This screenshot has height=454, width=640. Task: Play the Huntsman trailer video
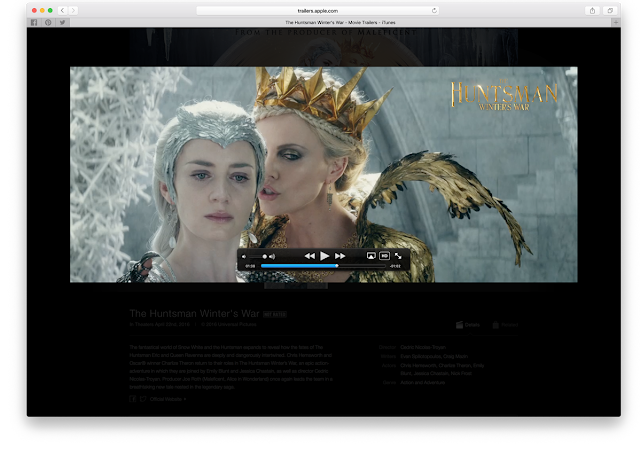(324, 256)
